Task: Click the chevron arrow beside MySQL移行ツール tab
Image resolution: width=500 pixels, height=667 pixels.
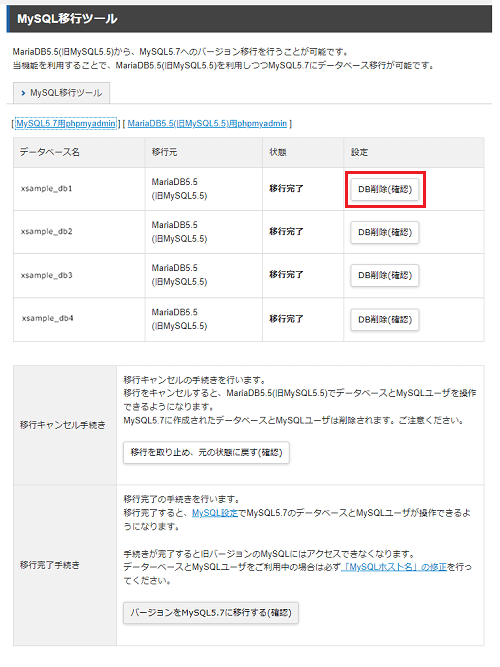Action: 23,93
